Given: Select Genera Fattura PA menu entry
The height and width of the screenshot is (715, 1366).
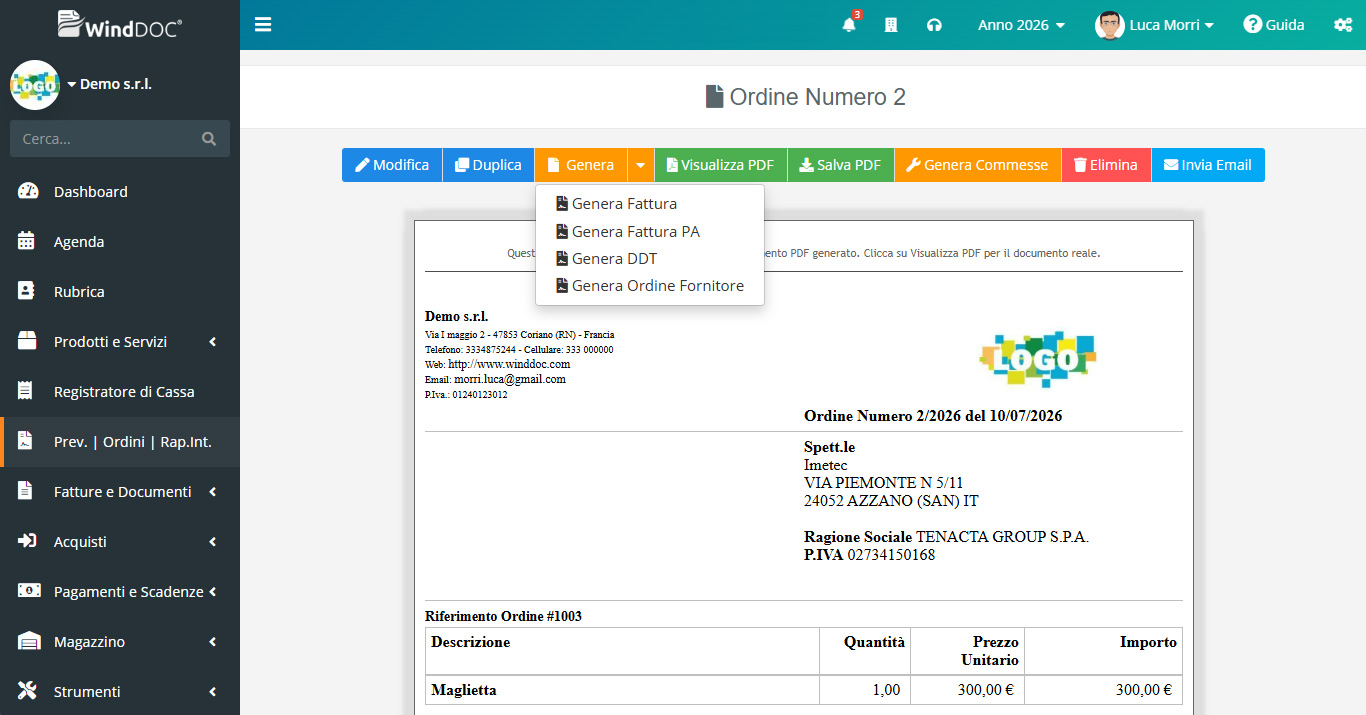Looking at the screenshot, I should coord(650,231).
